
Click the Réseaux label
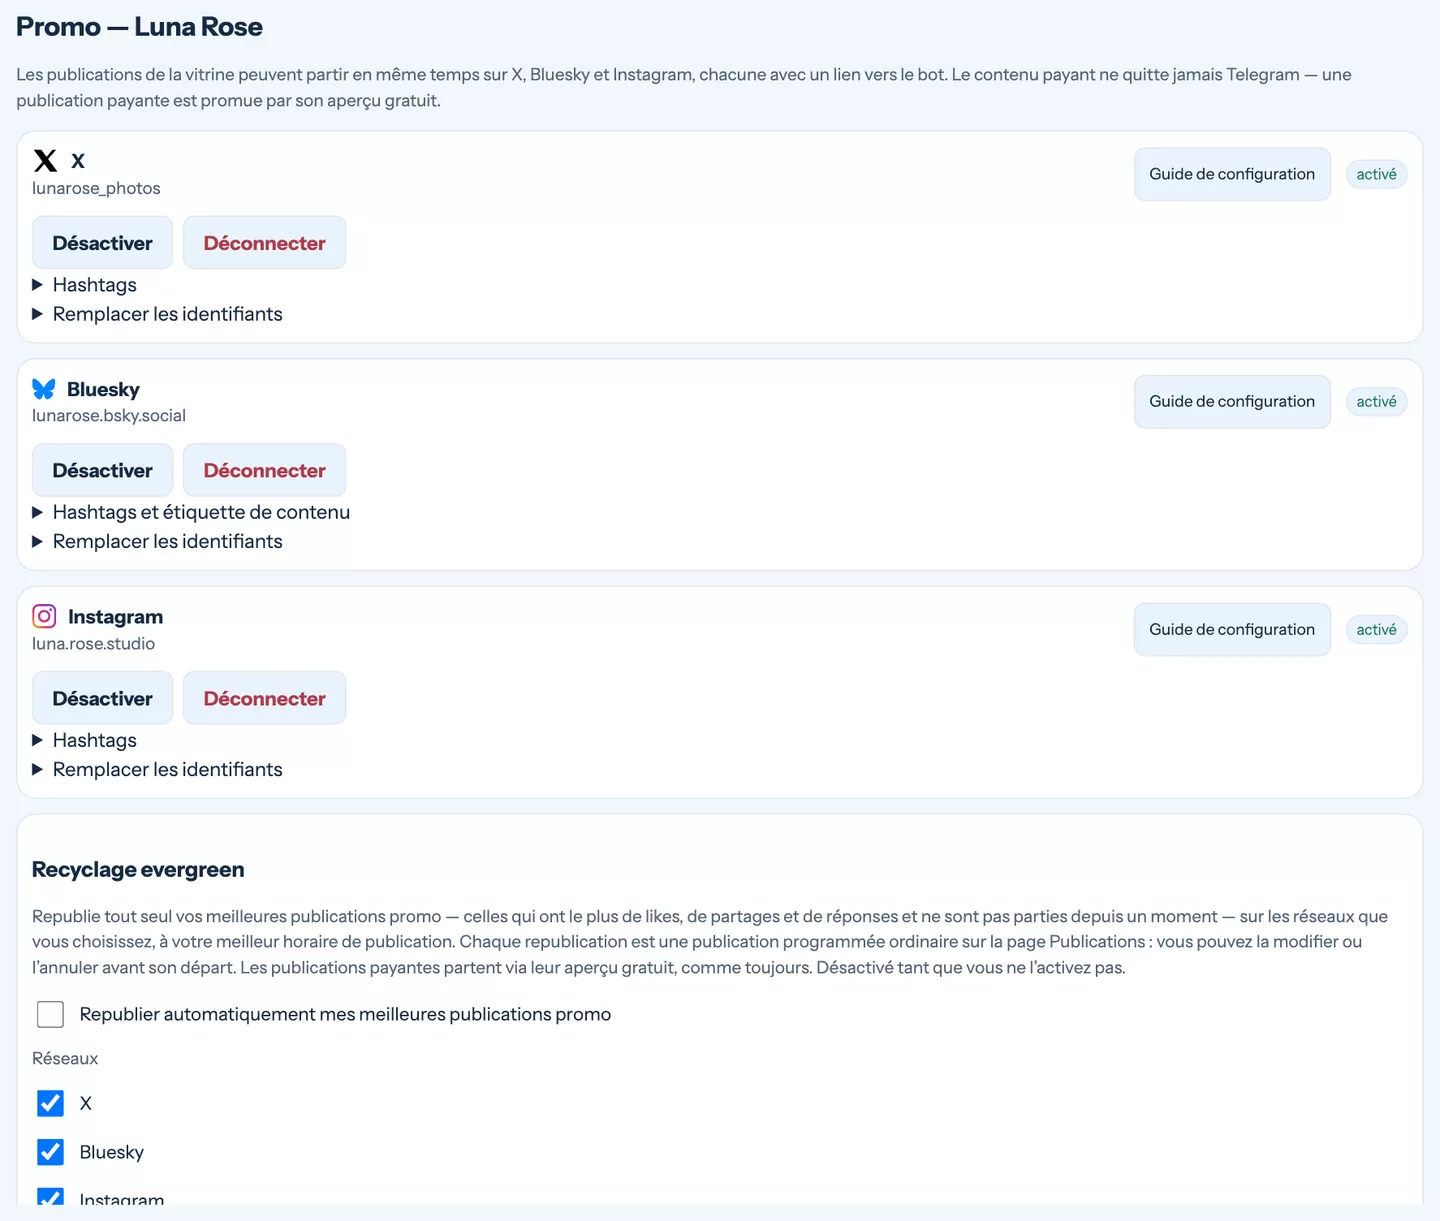point(65,1058)
